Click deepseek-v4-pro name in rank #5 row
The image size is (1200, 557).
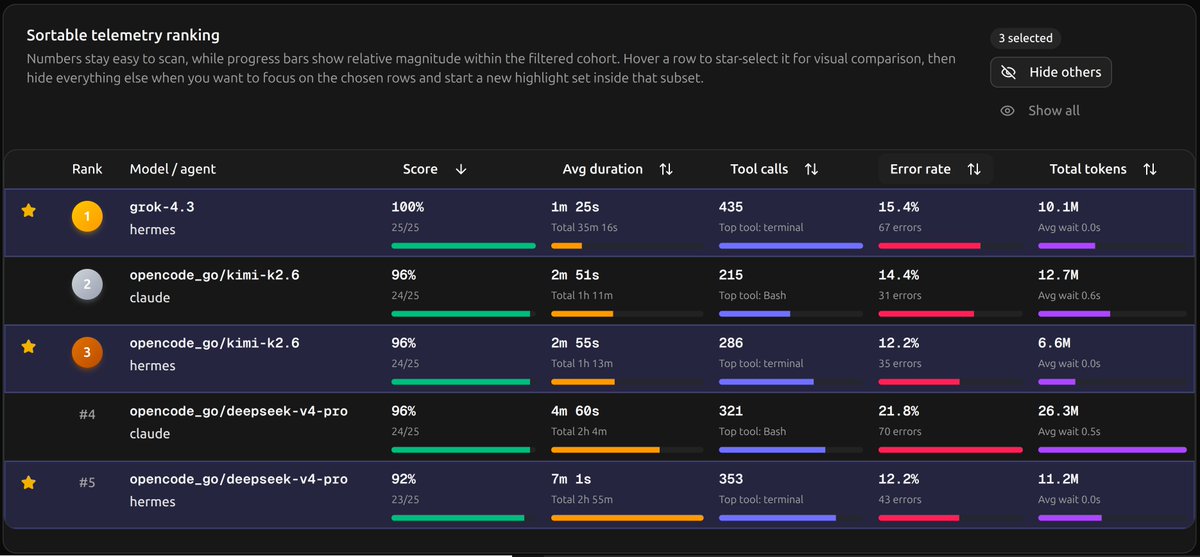tap(239, 479)
